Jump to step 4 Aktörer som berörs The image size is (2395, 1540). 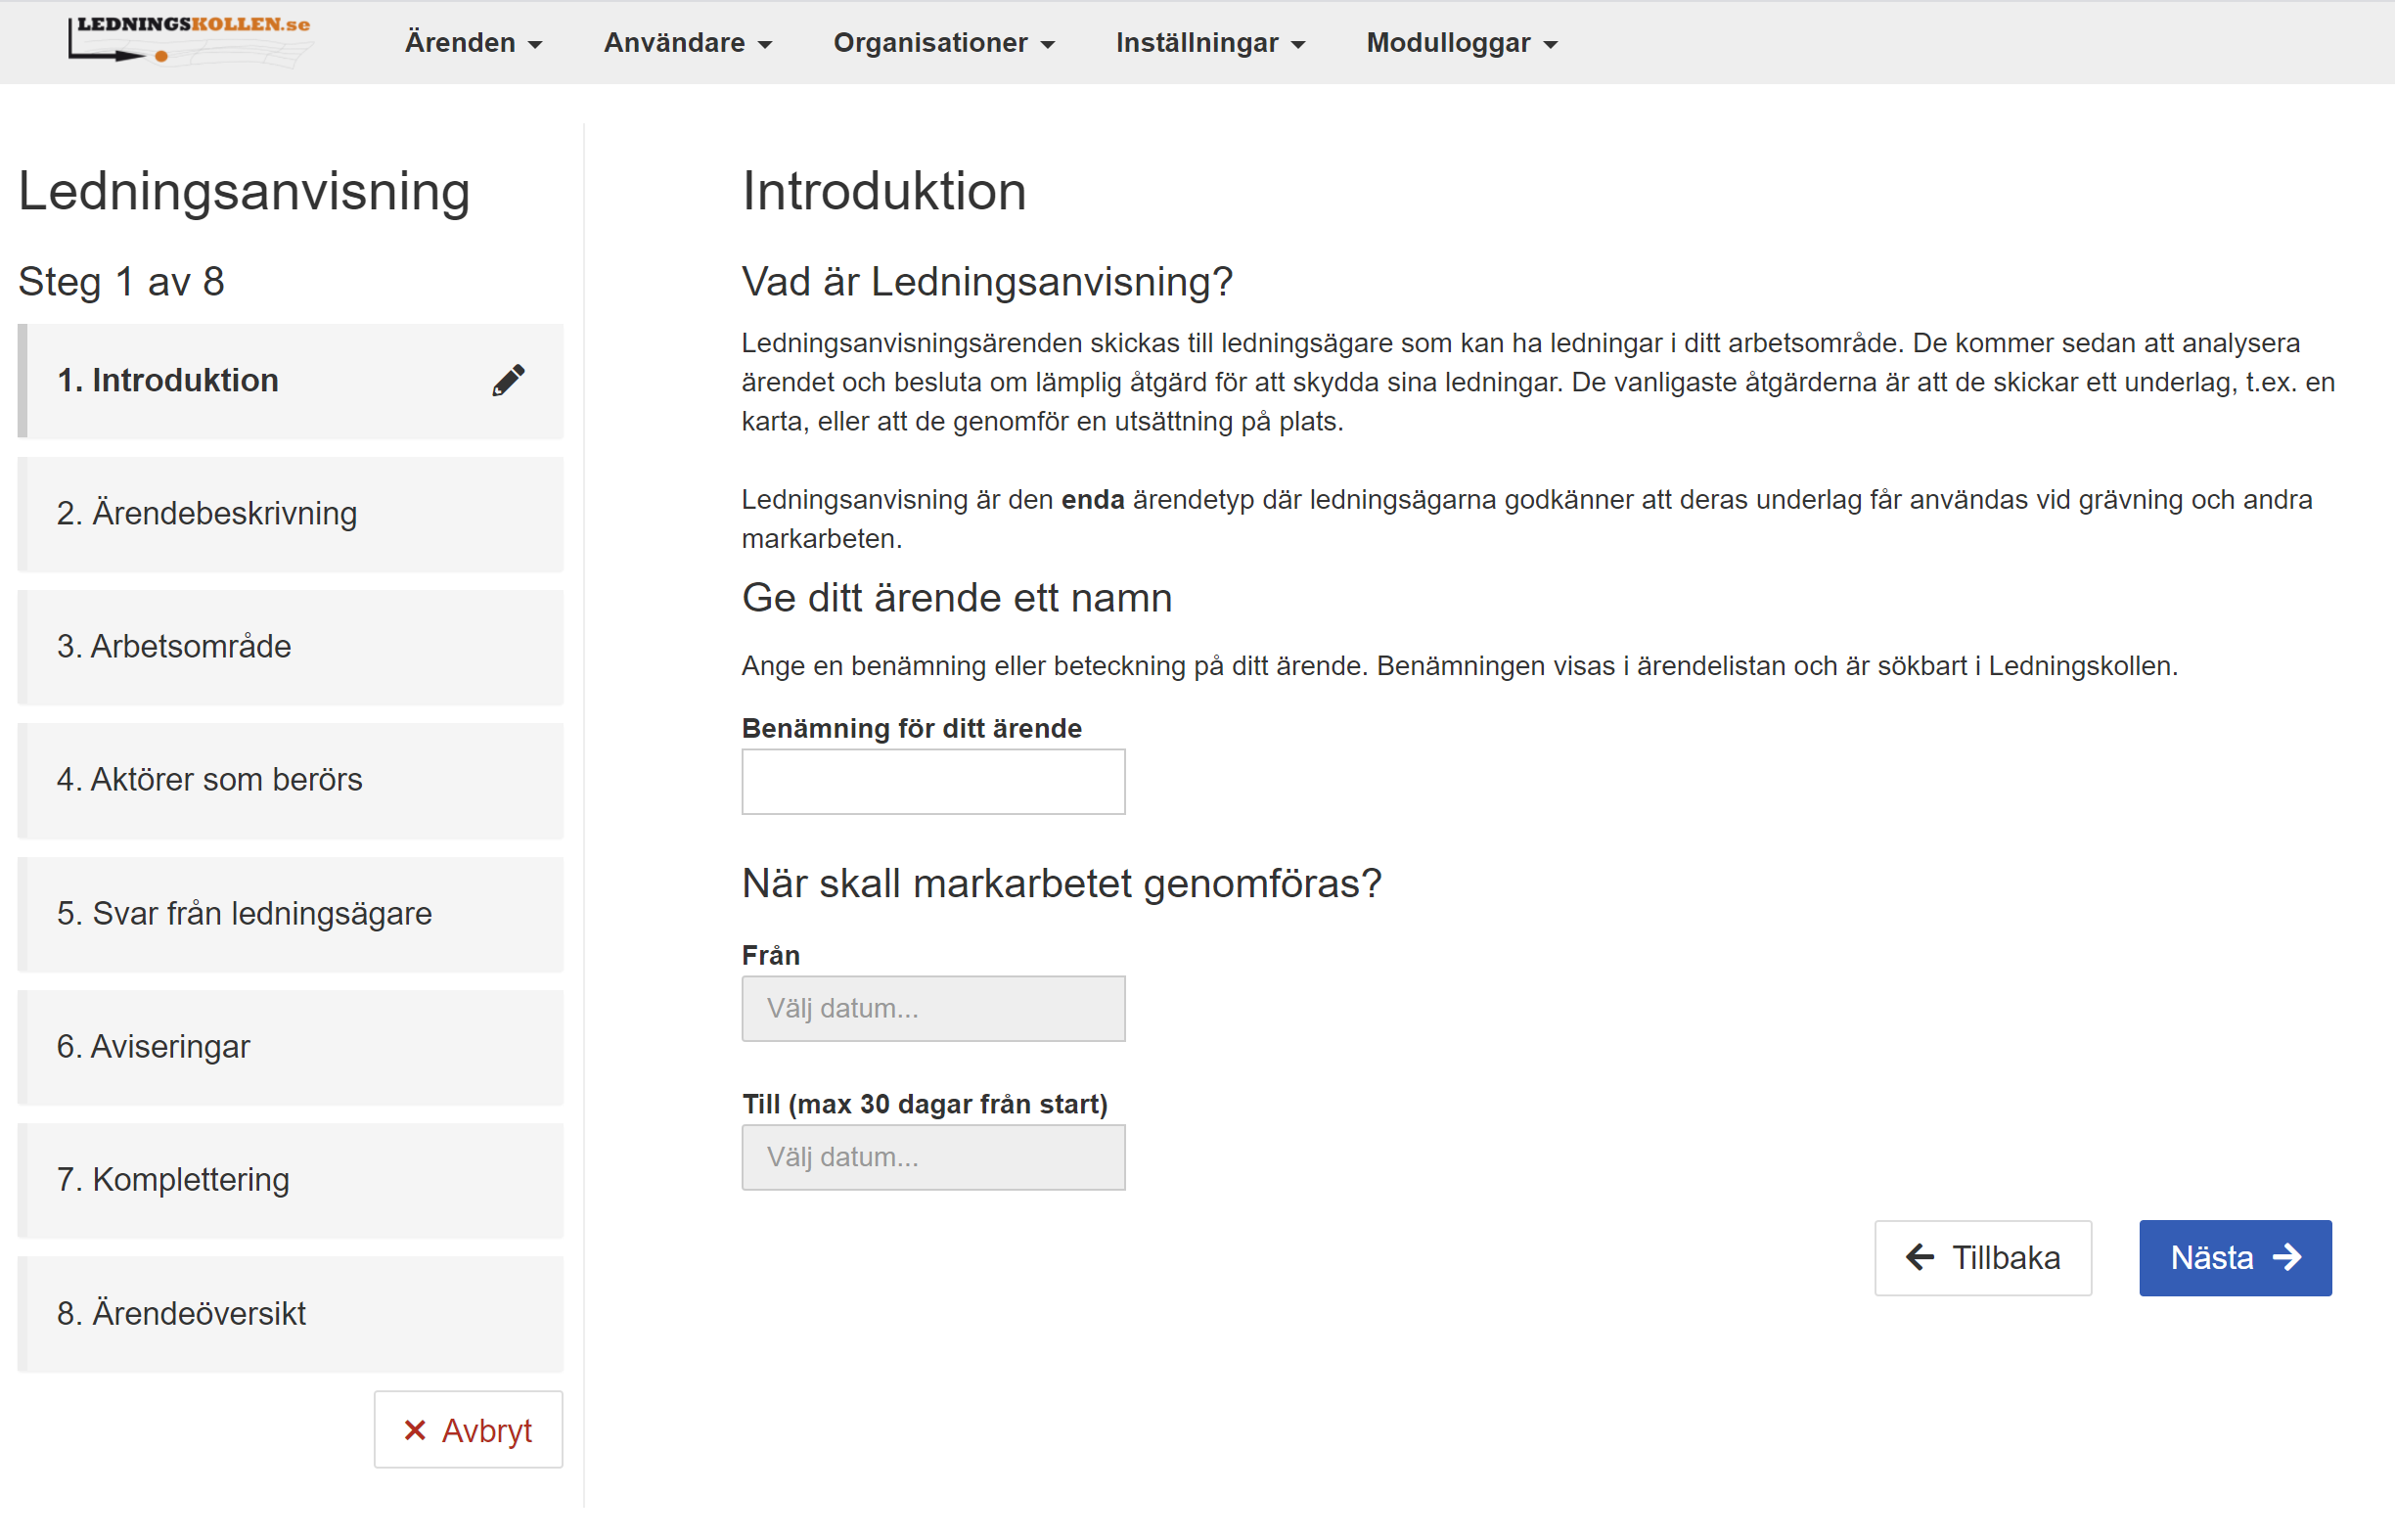click(x=290, y=780)
